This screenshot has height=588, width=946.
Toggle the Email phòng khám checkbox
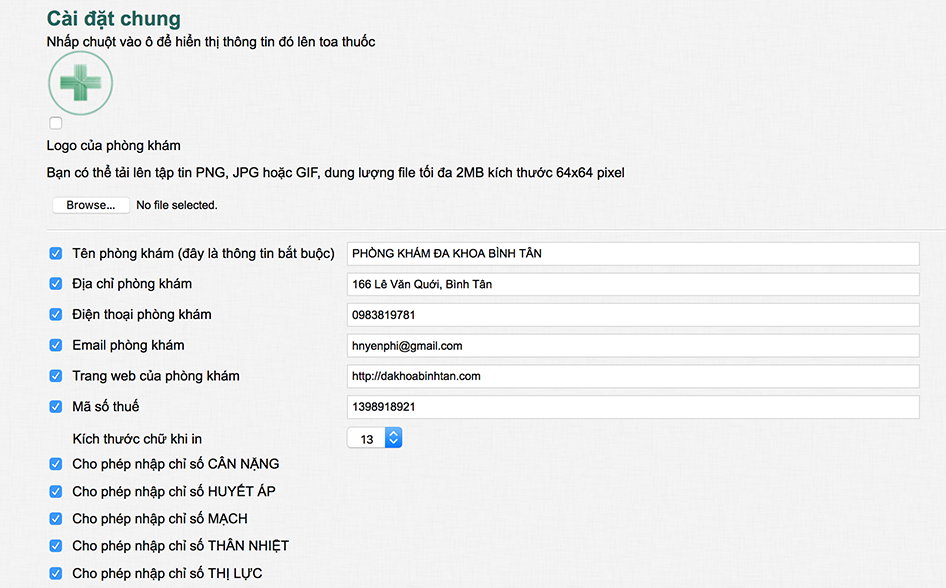tap(56, 346)
